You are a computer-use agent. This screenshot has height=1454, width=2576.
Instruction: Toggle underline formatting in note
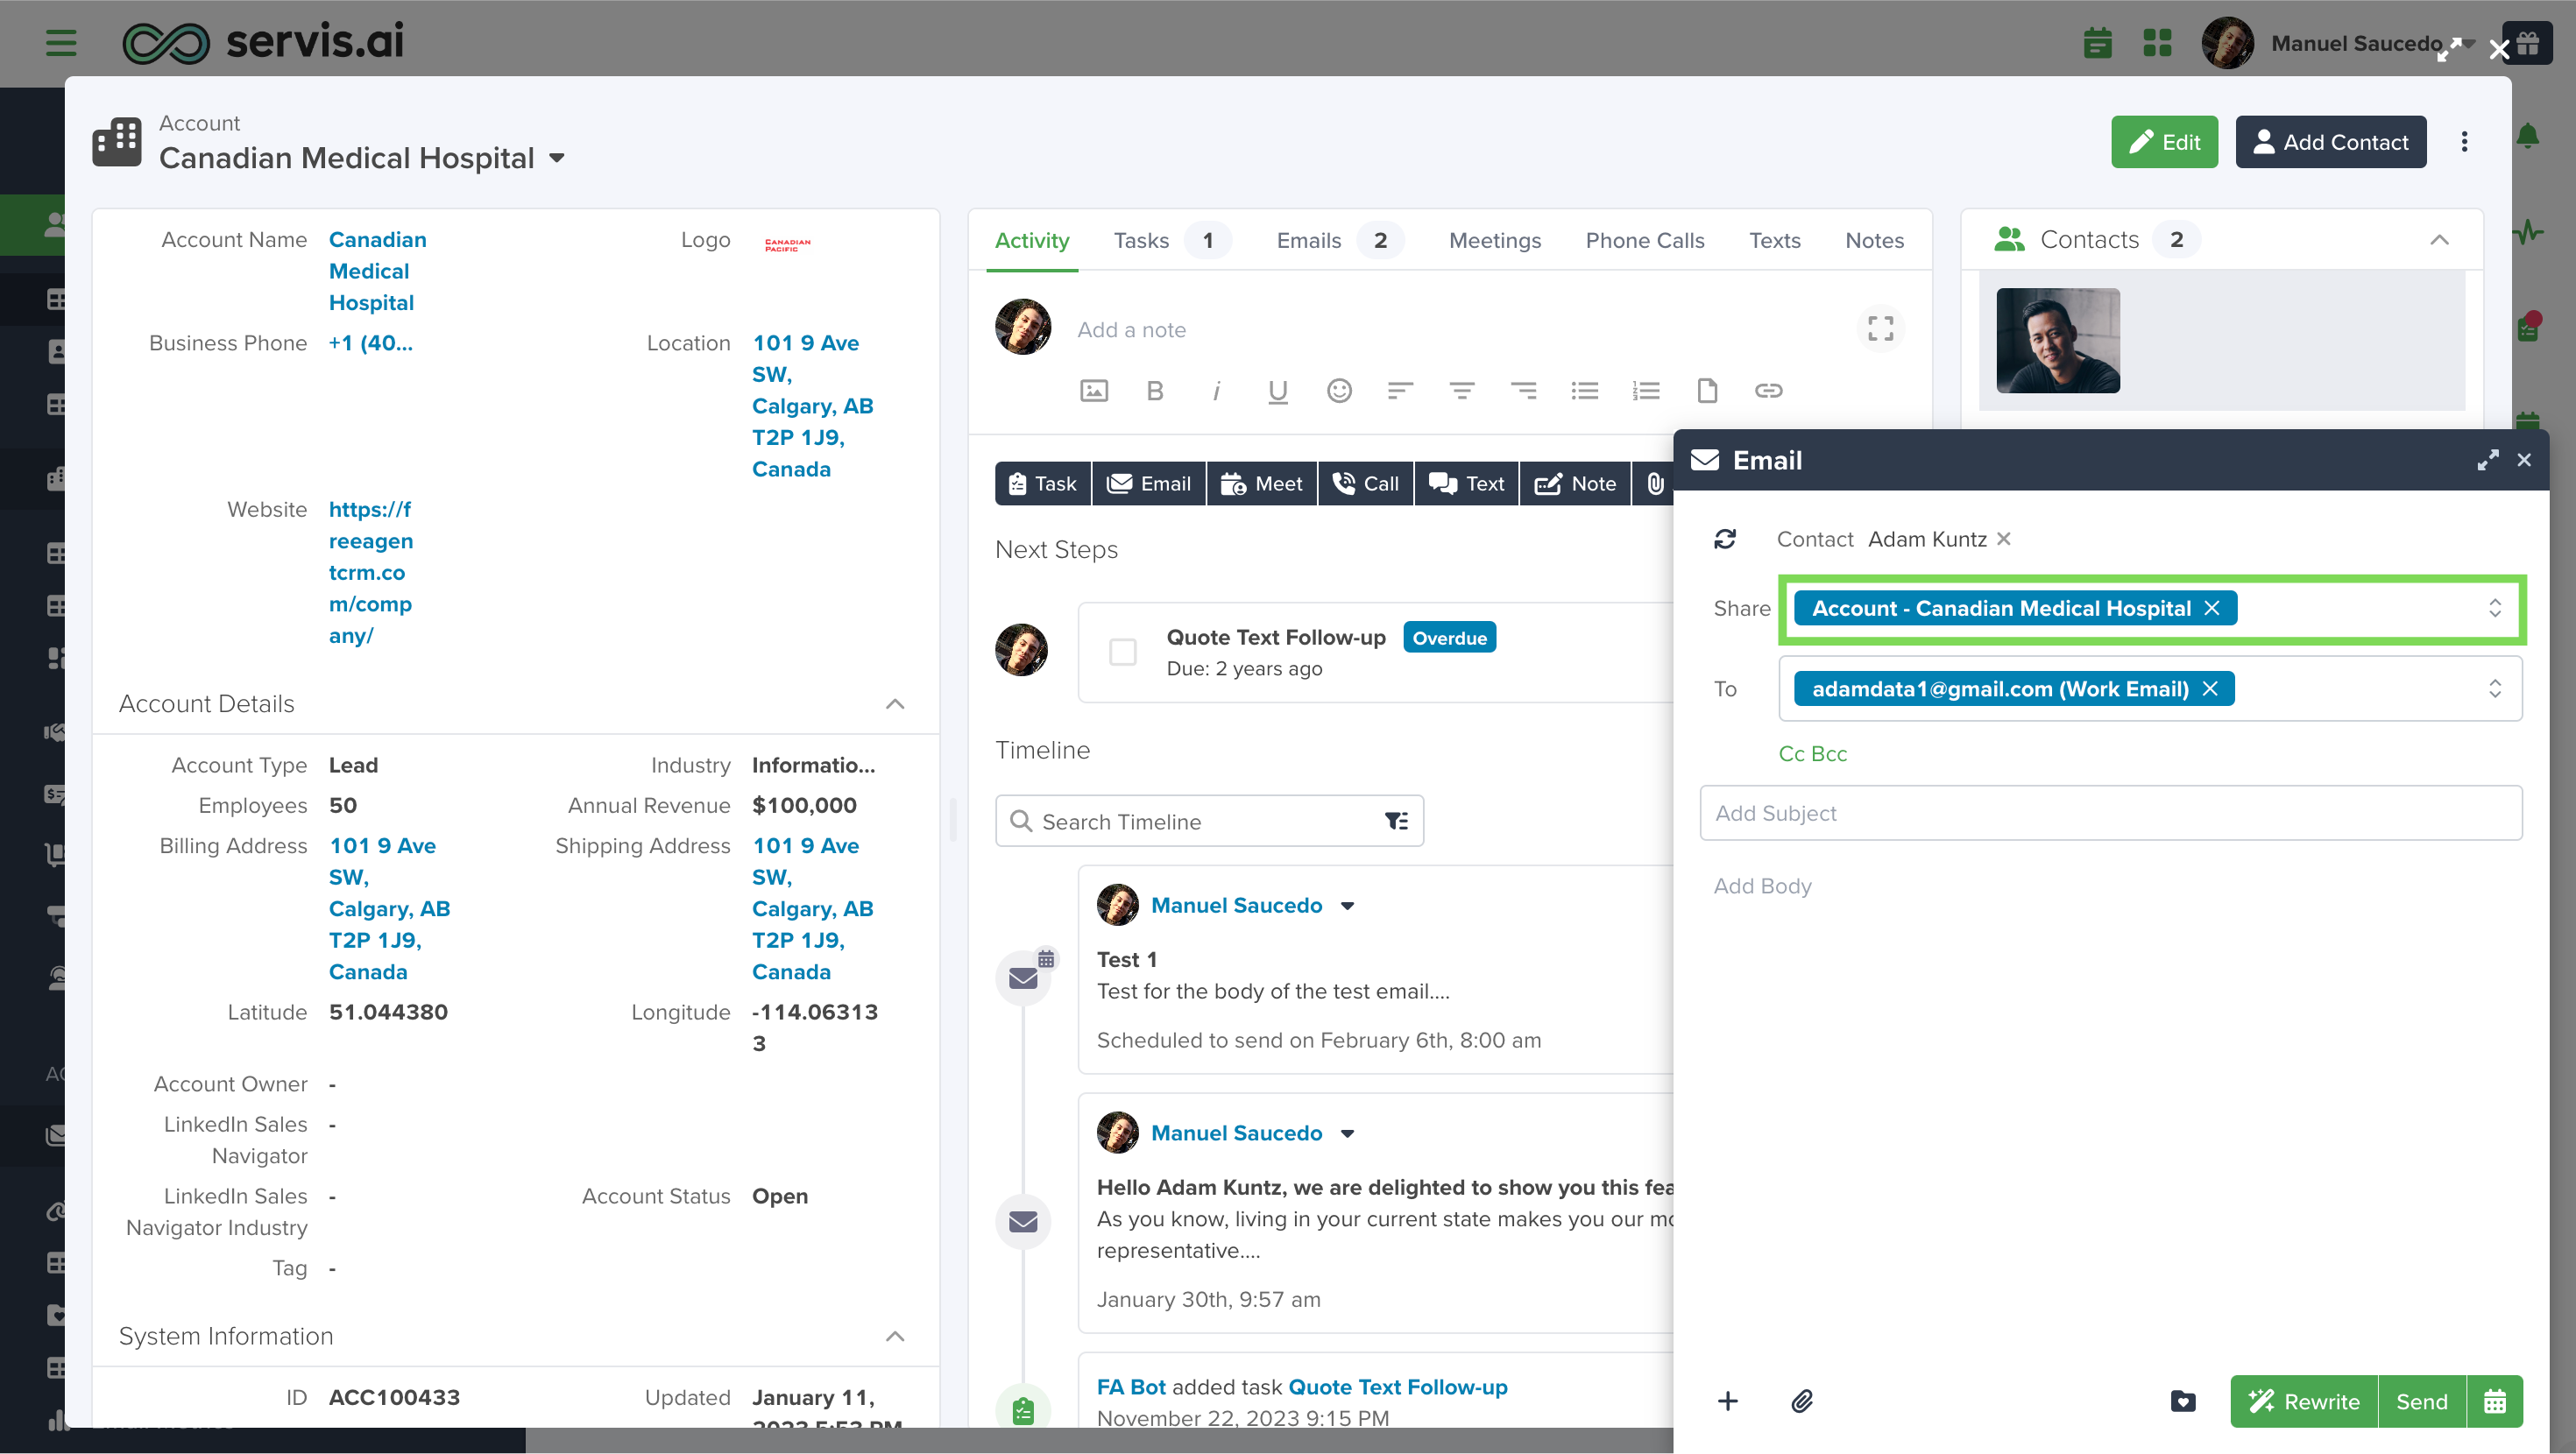(x=1277, y=391)
